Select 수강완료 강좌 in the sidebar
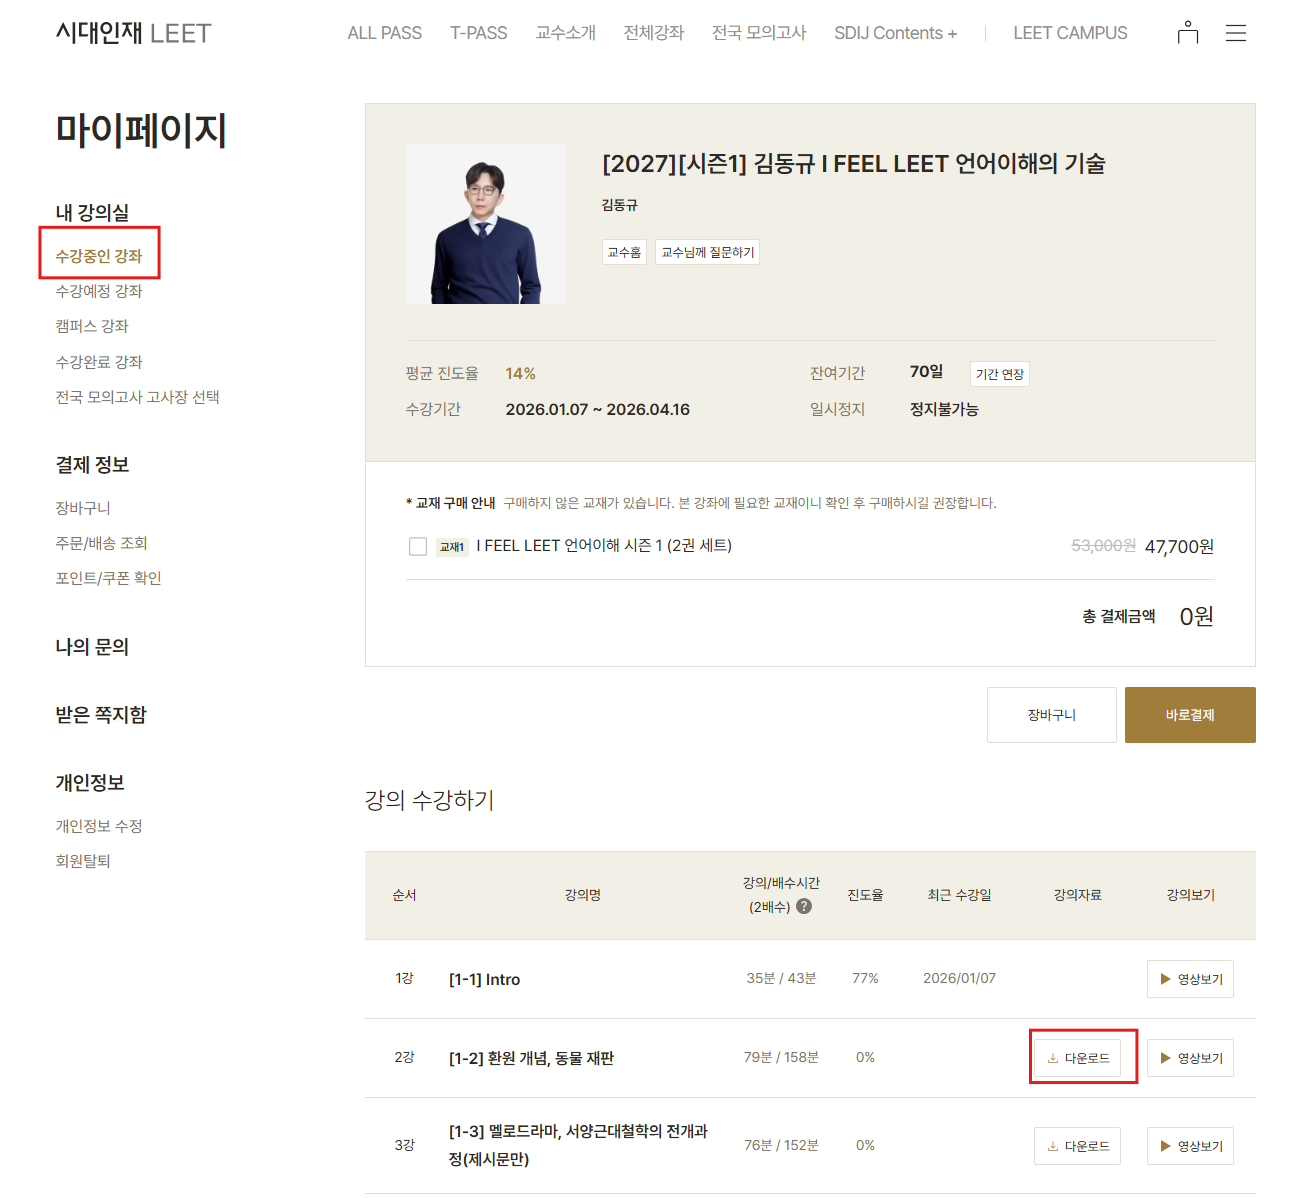The image size is (1297, 1198). [99, 362]
